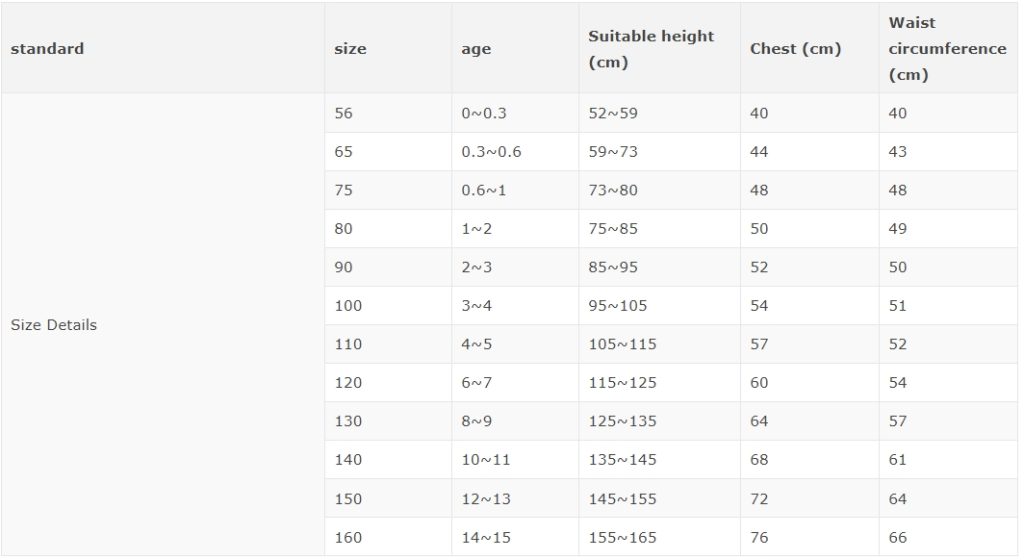This screenshot has height=560, width=1024.
Task: Select the age 8~9 cell
Action: (515, 421)
